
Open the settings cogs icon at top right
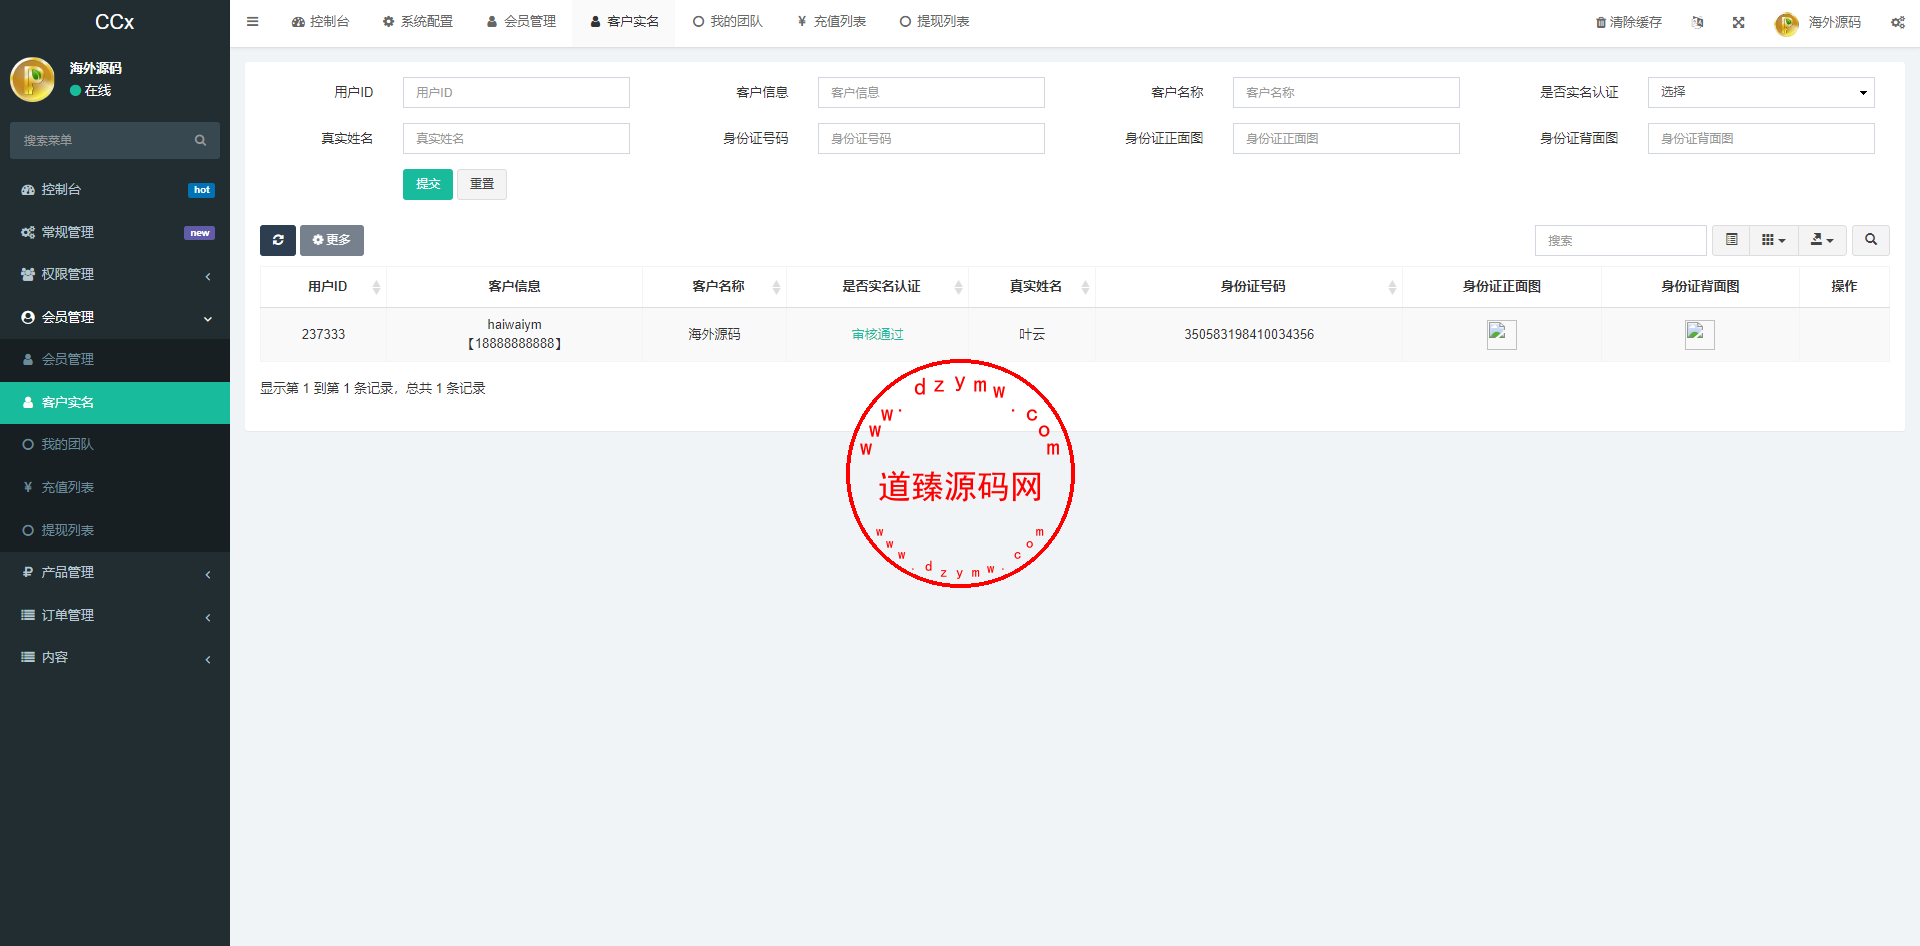1898,22
